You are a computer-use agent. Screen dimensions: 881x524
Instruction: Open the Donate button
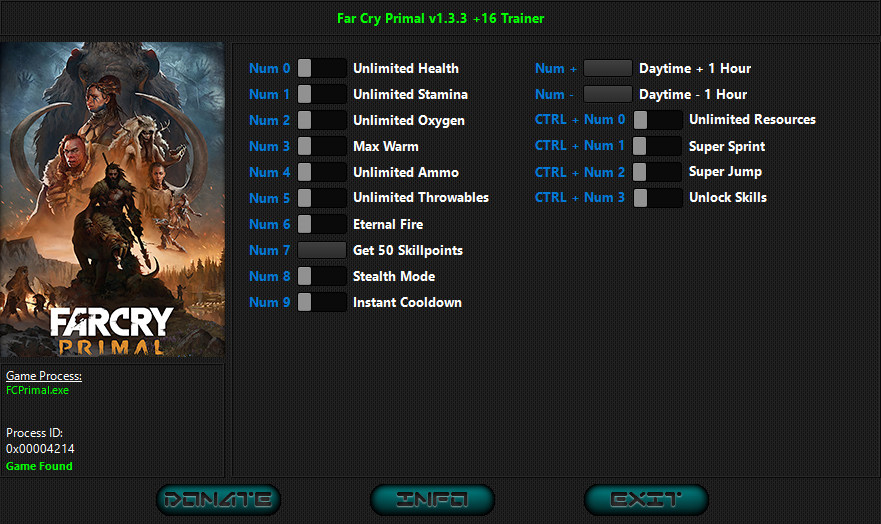tap(219, 499)
